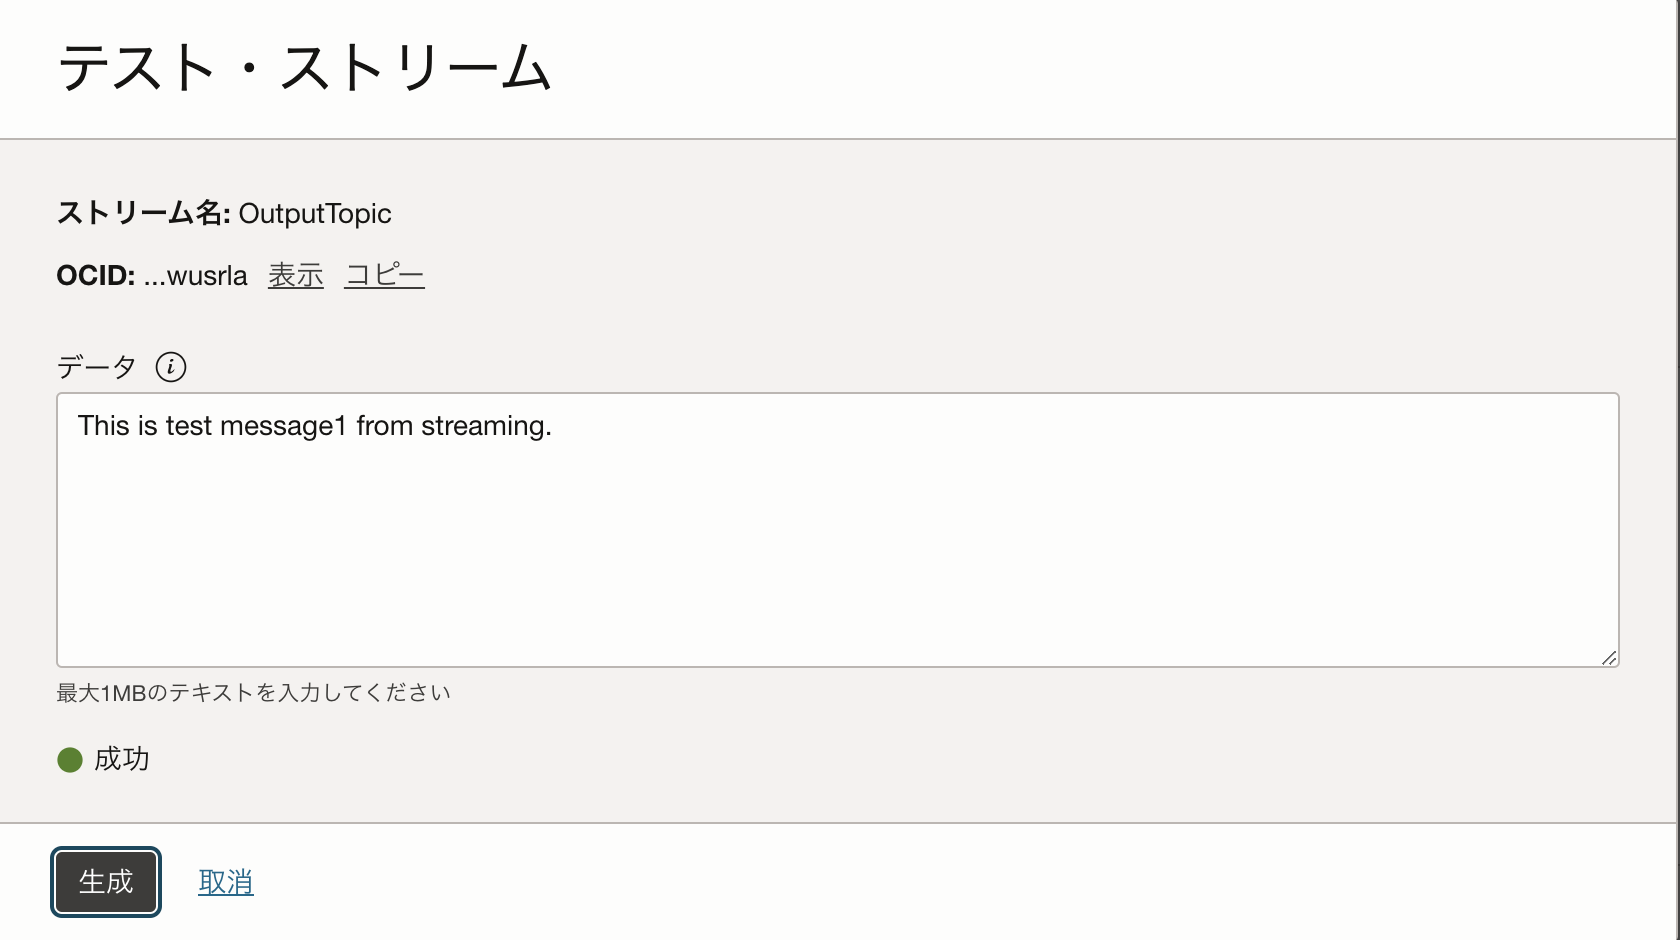Click the 成功 success status label

(119, 760)
